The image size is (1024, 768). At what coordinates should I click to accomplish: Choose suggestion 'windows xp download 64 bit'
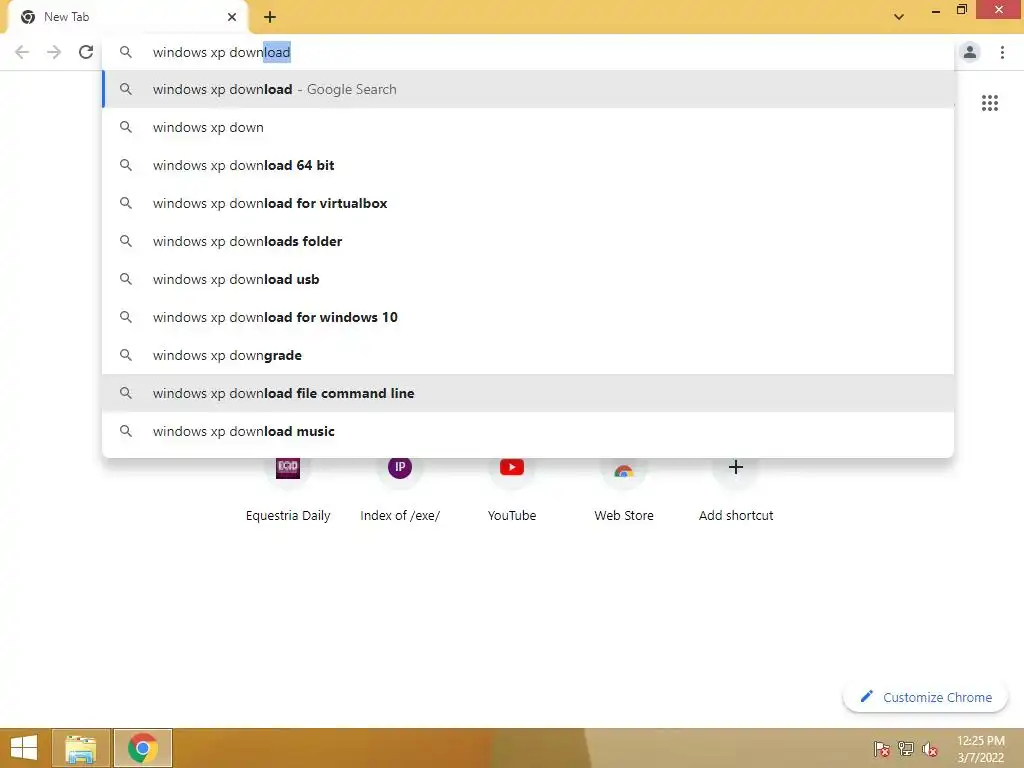coord(528,165)
